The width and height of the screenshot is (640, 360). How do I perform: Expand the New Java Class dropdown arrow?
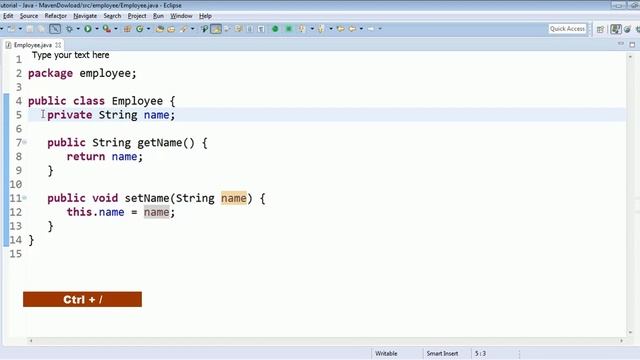[149, 29]
